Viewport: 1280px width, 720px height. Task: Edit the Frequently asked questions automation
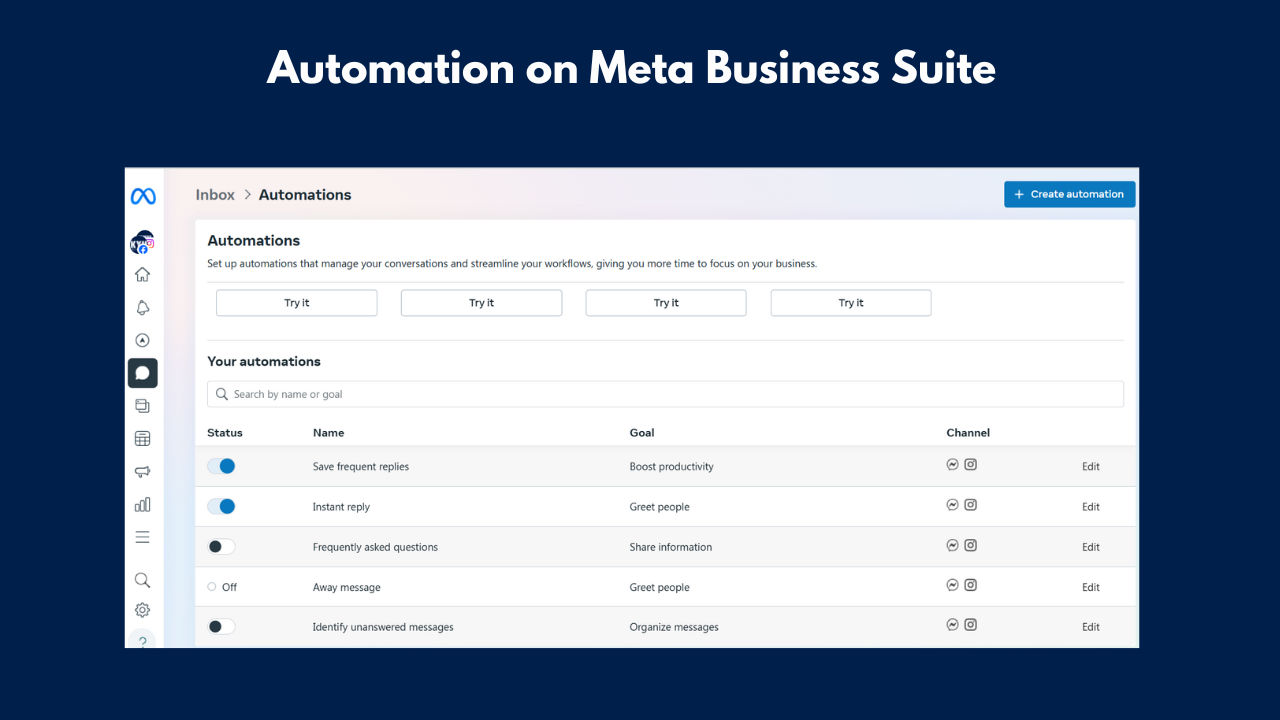tap(1091, 547)
